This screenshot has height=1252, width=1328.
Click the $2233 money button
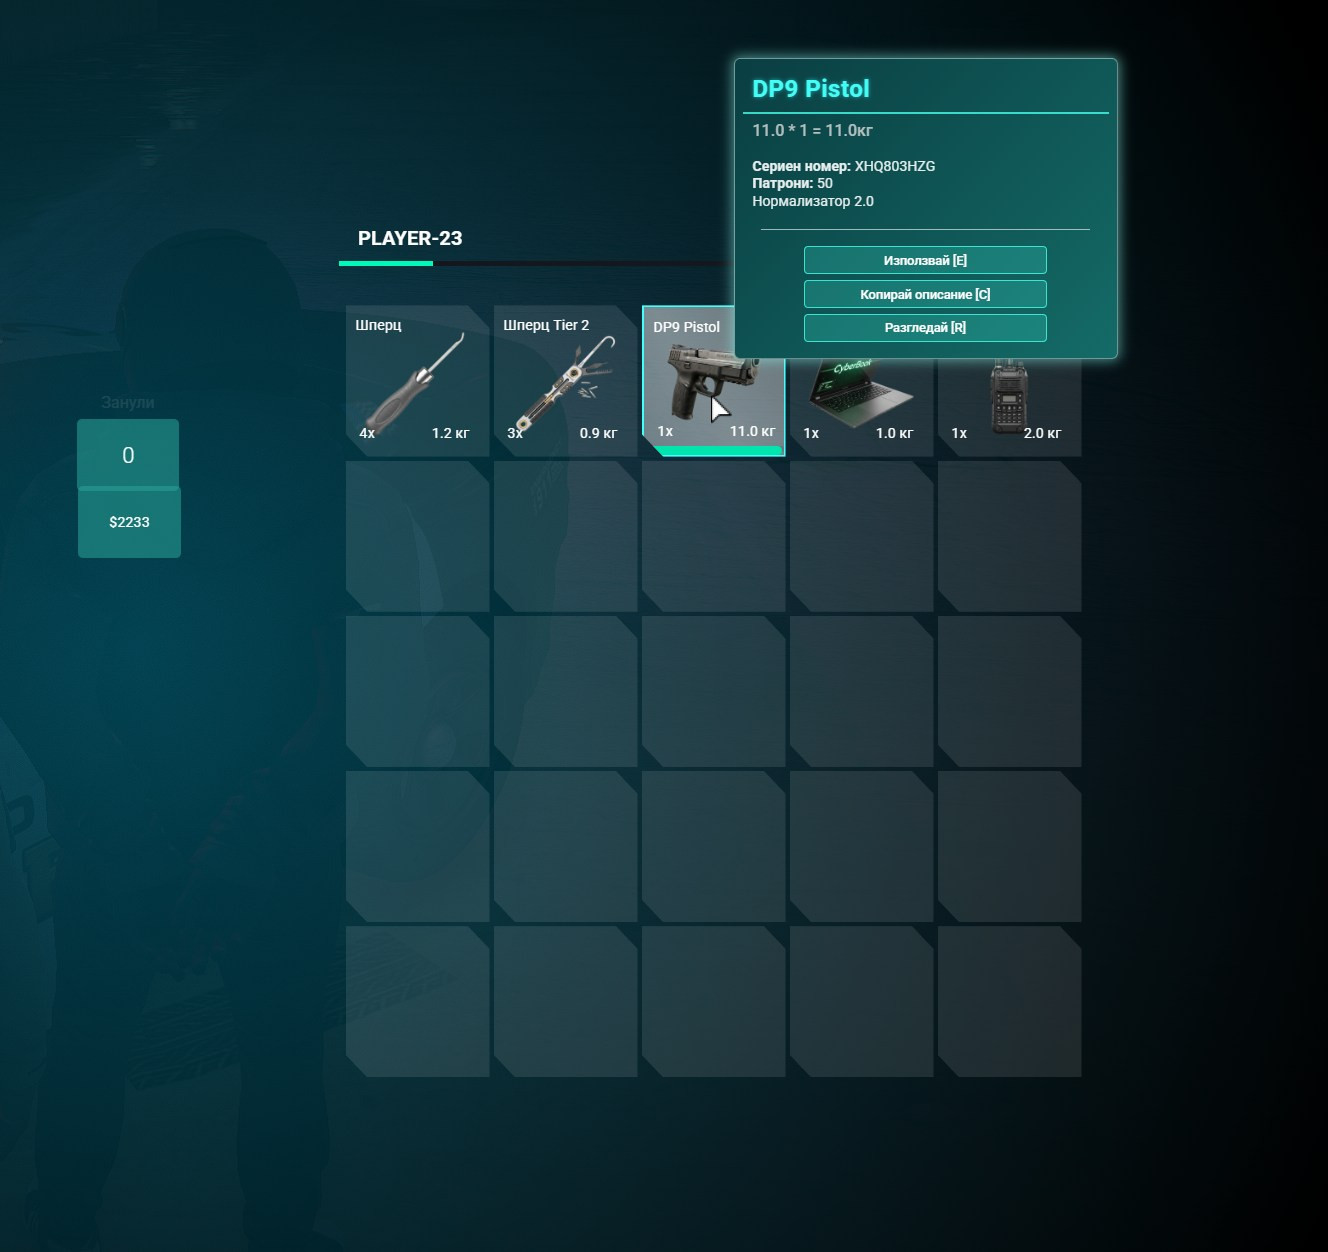tap(129, 522)
